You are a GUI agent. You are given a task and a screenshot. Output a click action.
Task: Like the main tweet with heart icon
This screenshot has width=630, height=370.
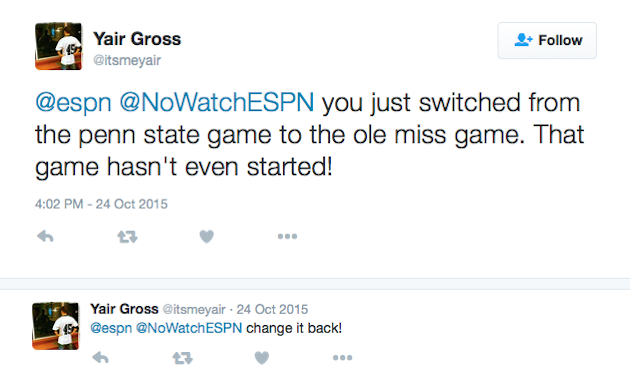click(207, 236)
